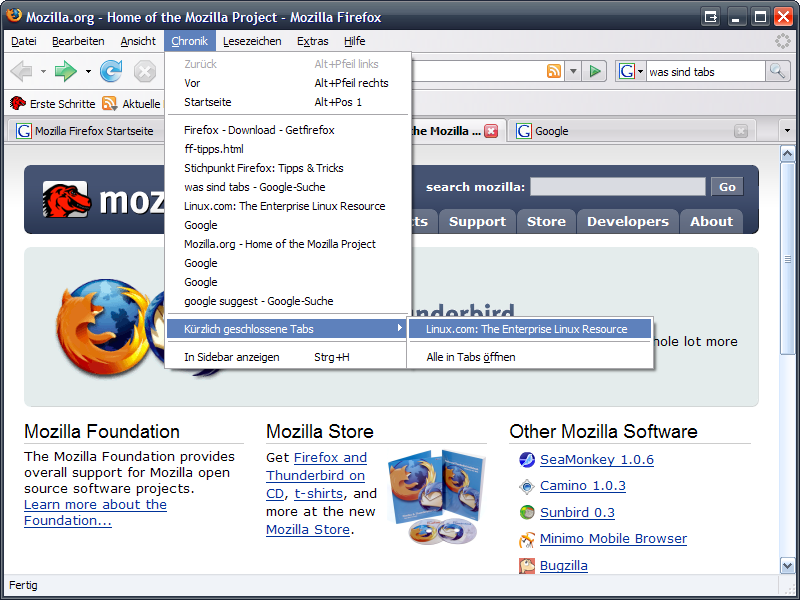Click the Firefox icon in the title bar
Image resolution: width=800 pixels, height=600 pixels.
coord(14,15)
